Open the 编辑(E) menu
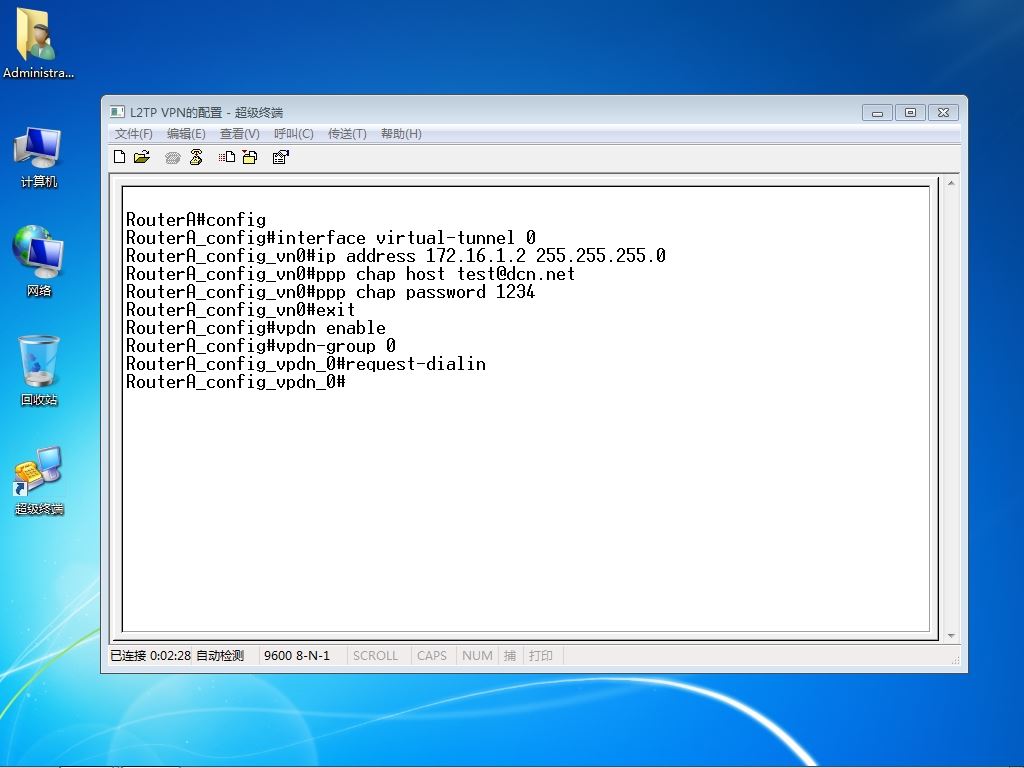The image size is (1024, 768). tap(186, 134)
